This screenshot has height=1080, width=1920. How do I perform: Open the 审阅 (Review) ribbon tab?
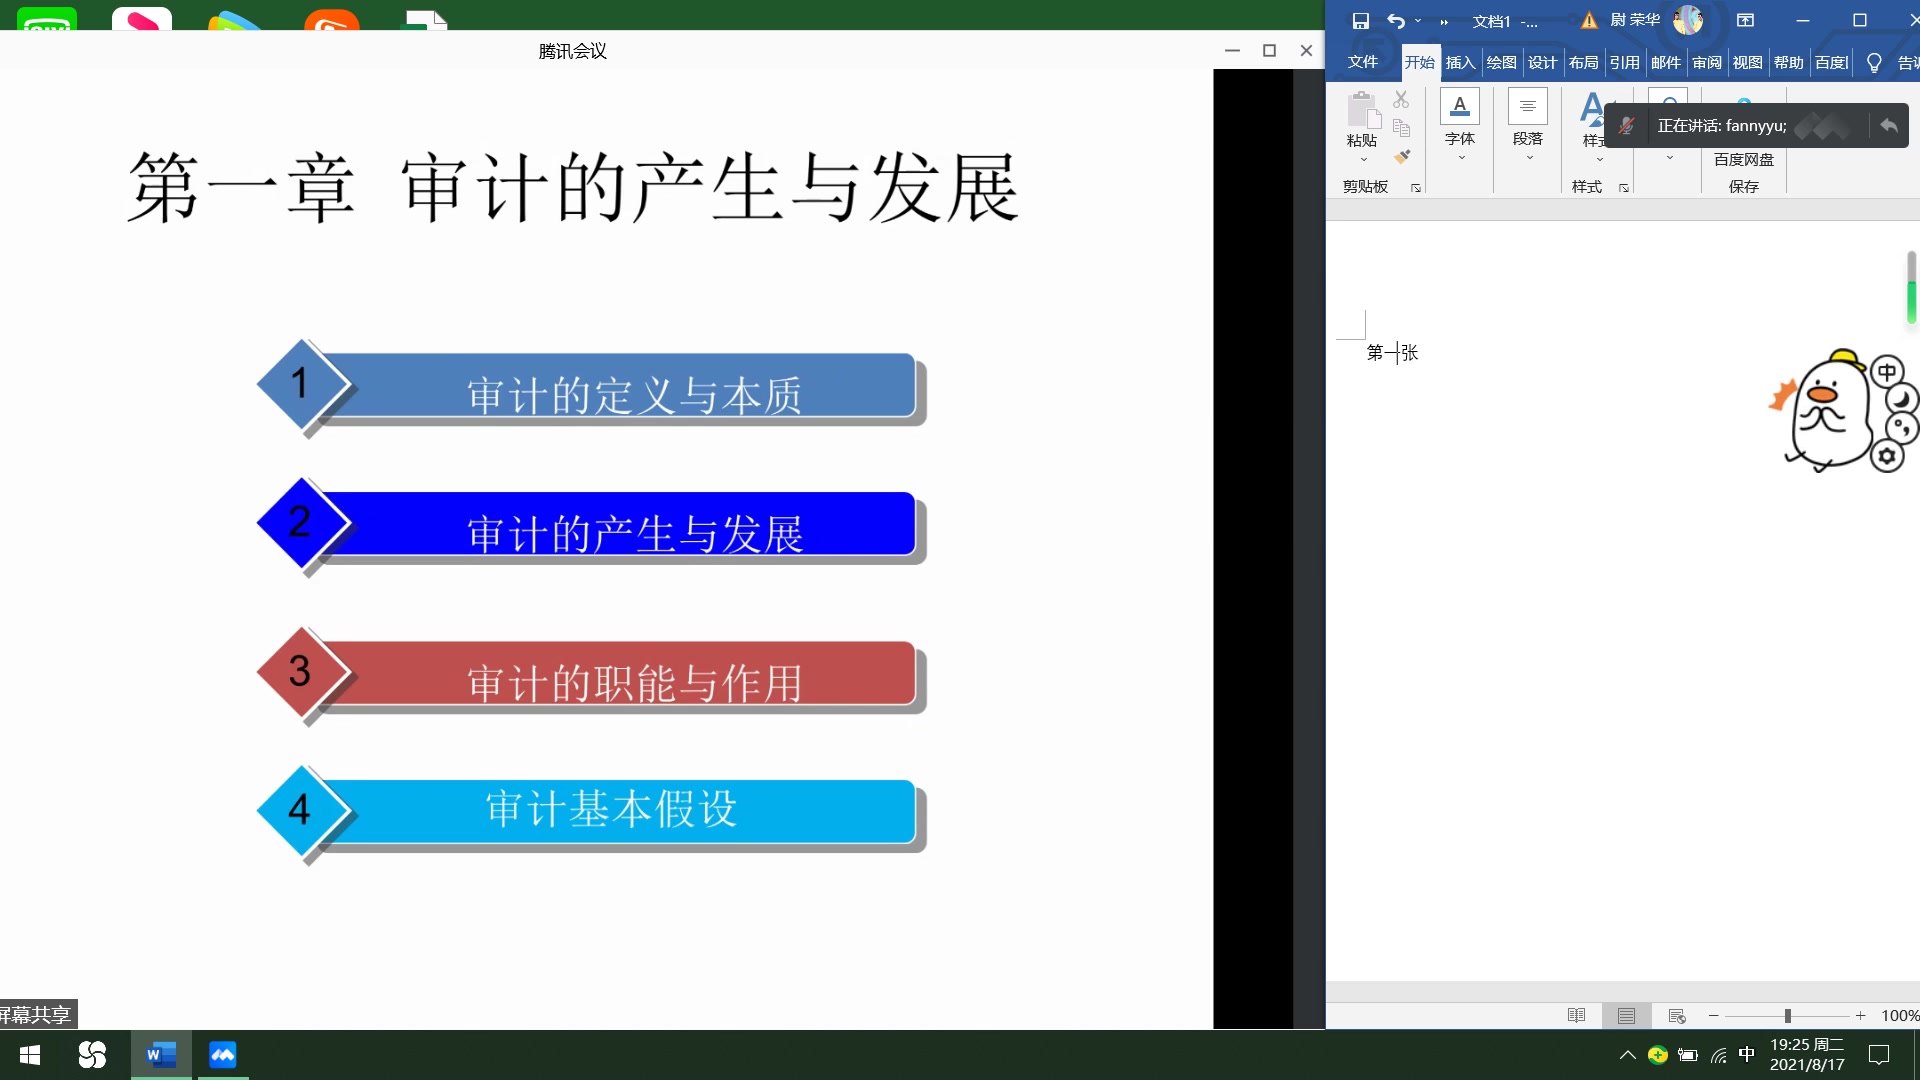point(1708,62)
